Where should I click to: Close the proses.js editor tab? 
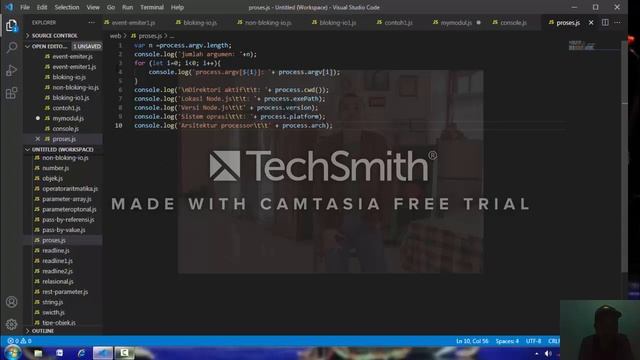591,22
